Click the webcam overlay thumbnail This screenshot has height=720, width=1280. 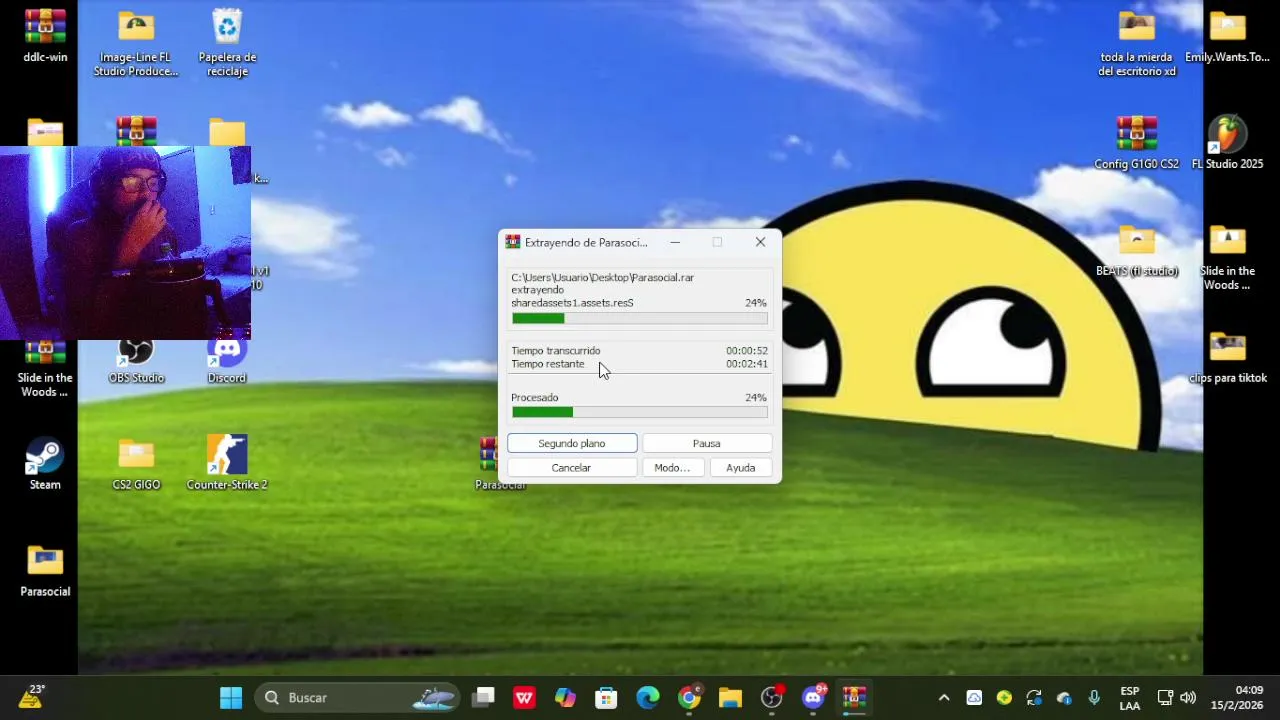(x=125, y=243)
